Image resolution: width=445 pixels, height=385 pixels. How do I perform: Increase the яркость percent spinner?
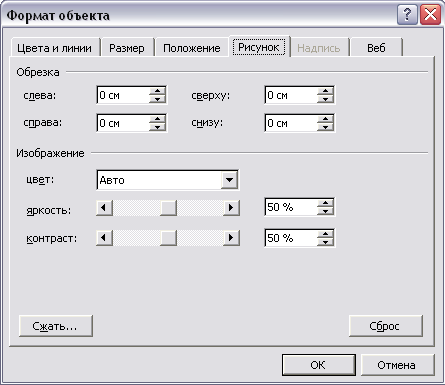pos(325,203)
